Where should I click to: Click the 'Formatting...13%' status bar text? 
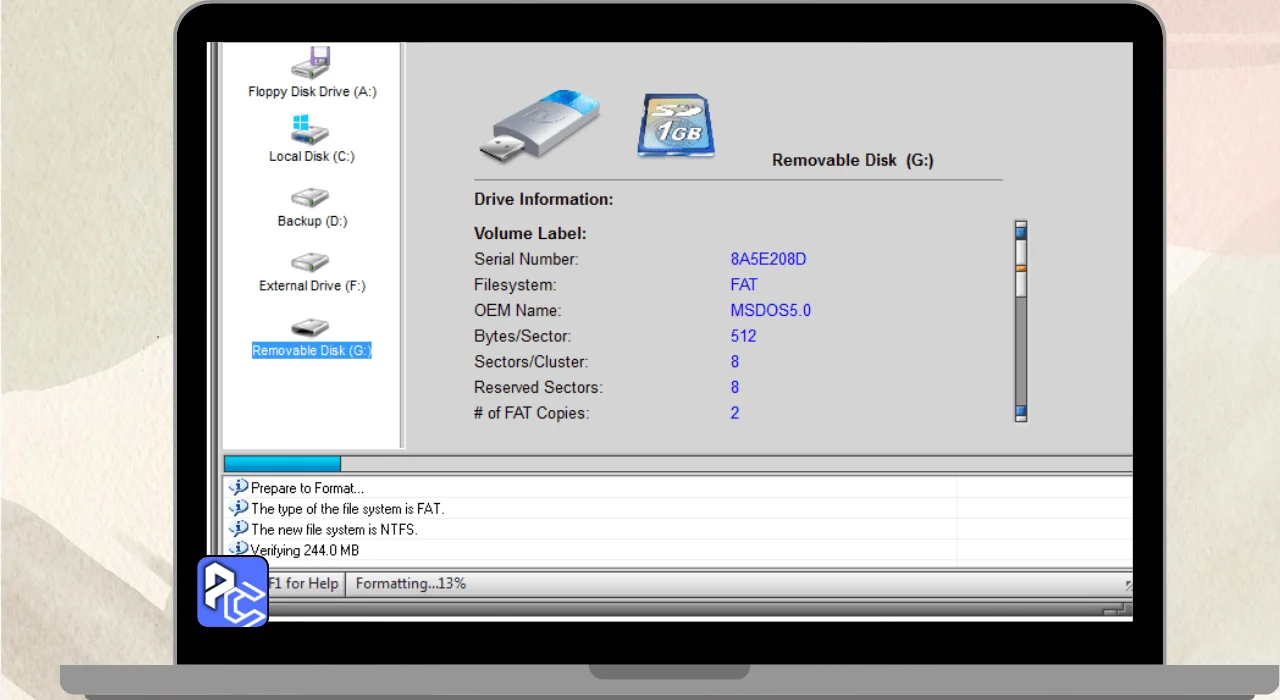[x=411, y=583]
